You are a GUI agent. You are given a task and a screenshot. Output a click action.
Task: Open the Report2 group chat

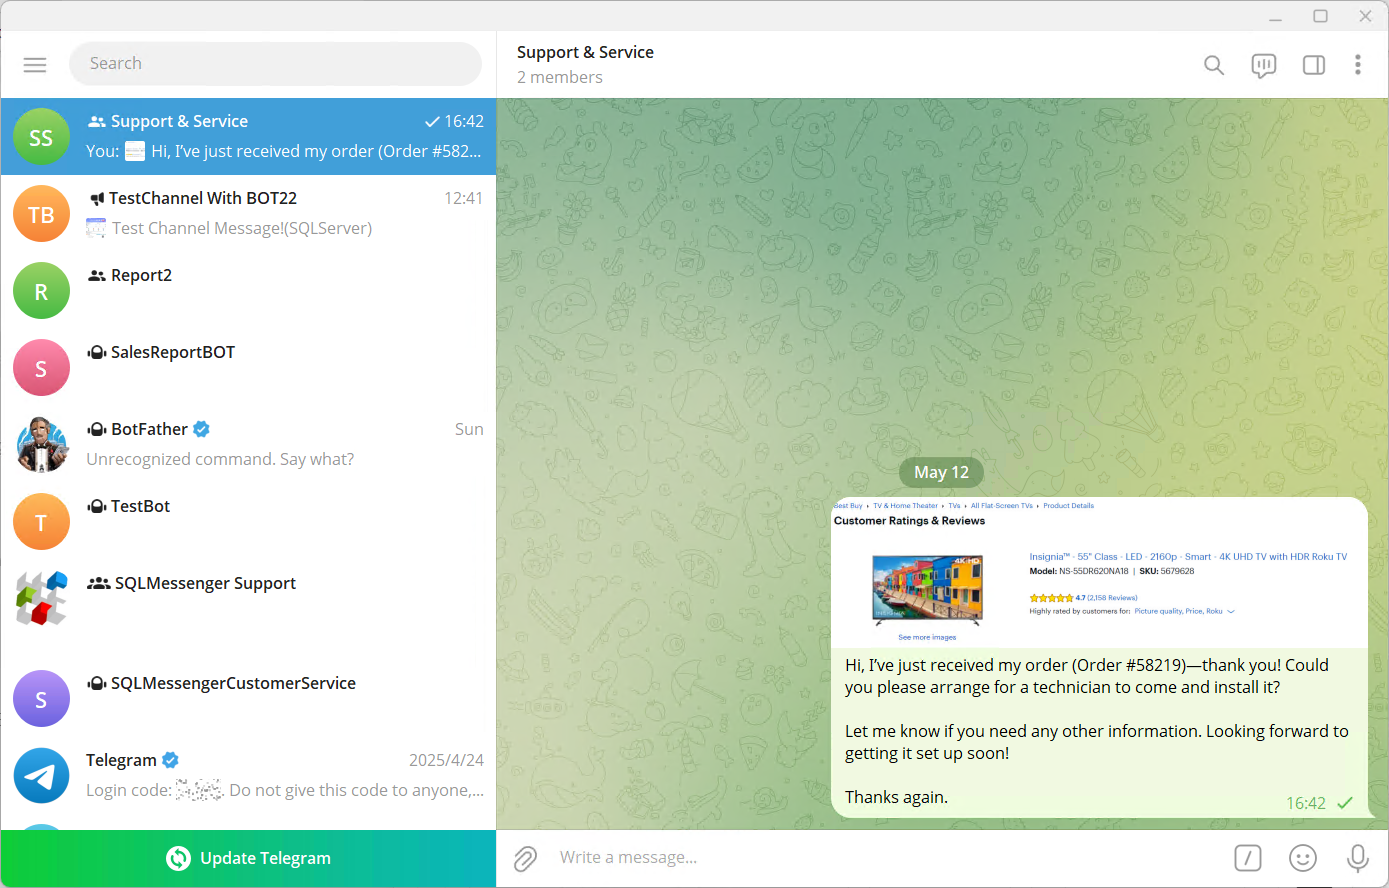pos(248,290)
